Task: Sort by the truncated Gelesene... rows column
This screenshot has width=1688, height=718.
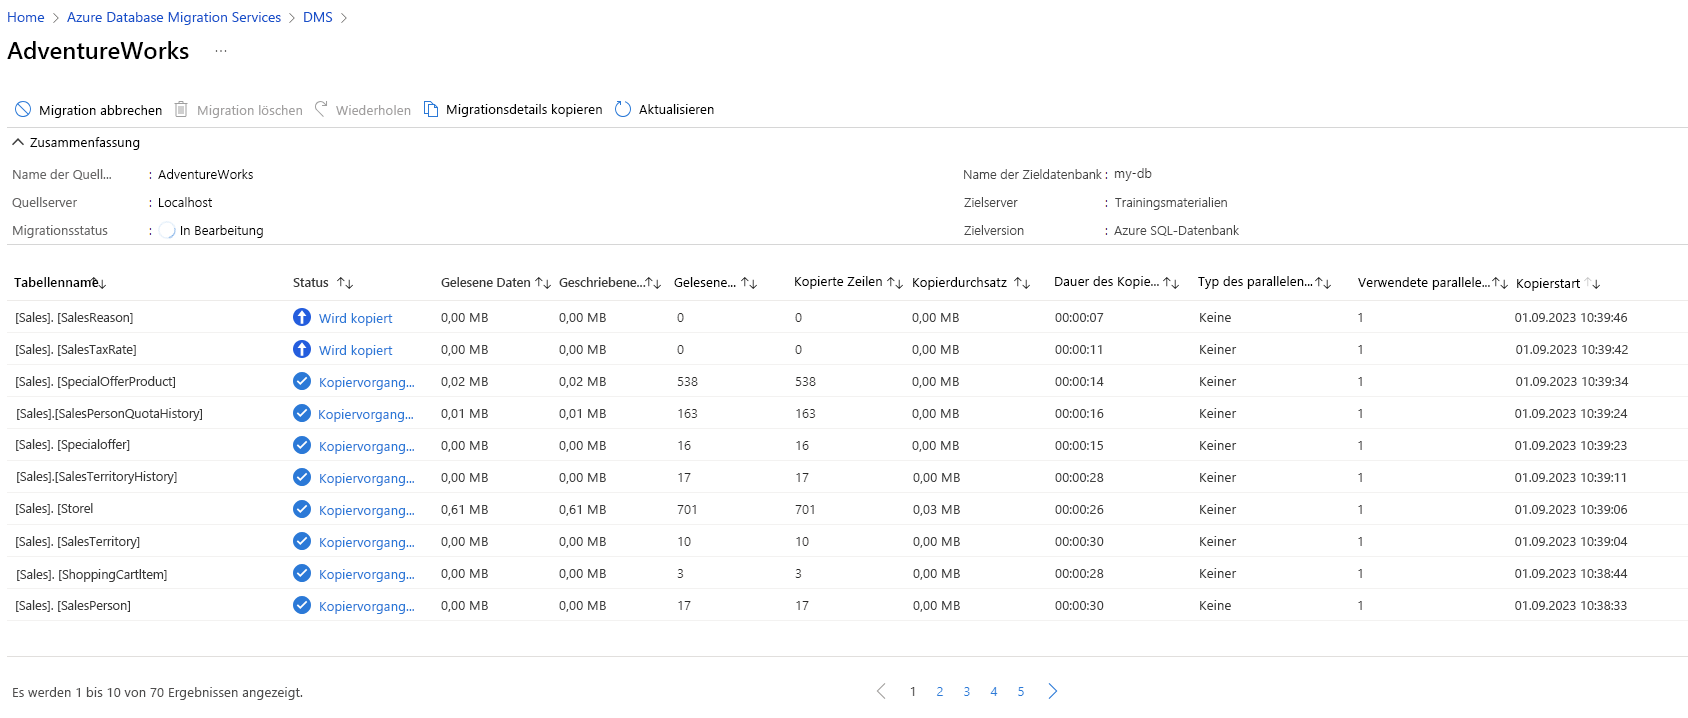Action: 749,283
